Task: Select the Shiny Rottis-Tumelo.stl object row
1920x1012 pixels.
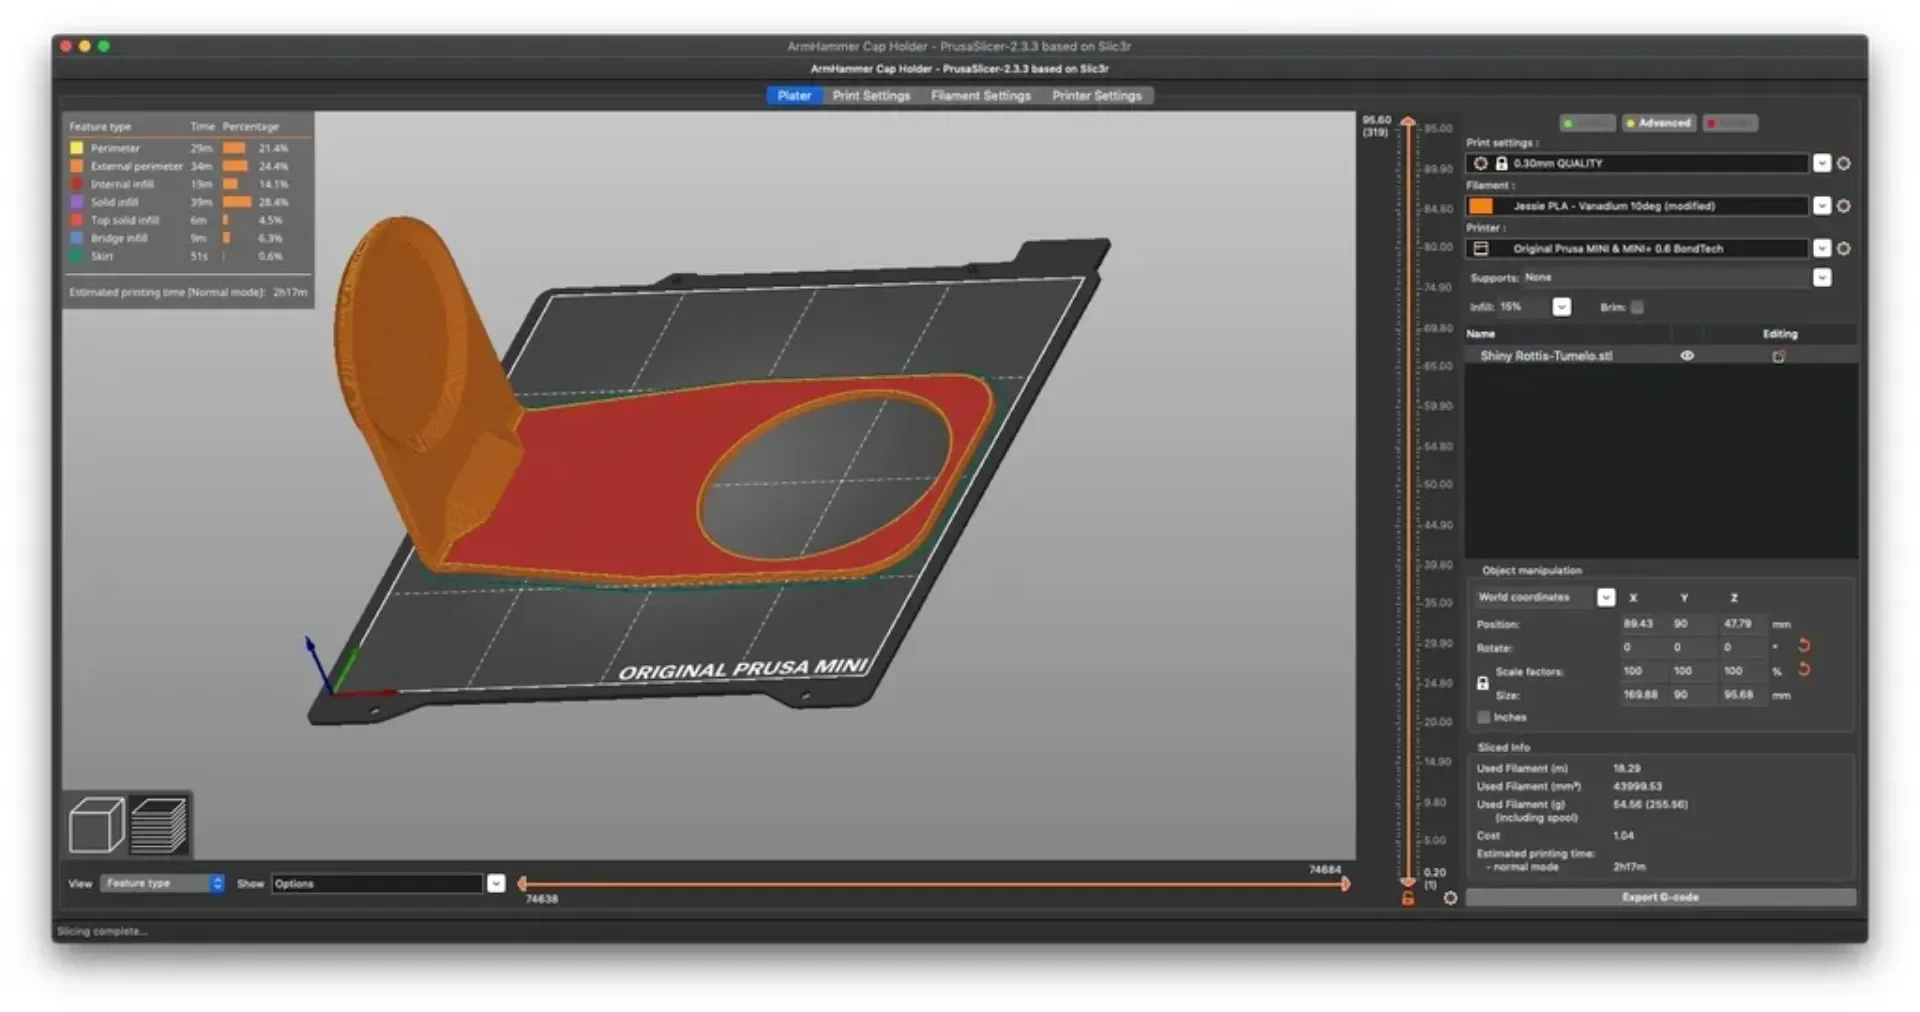Action: [x=1660, y=356]
